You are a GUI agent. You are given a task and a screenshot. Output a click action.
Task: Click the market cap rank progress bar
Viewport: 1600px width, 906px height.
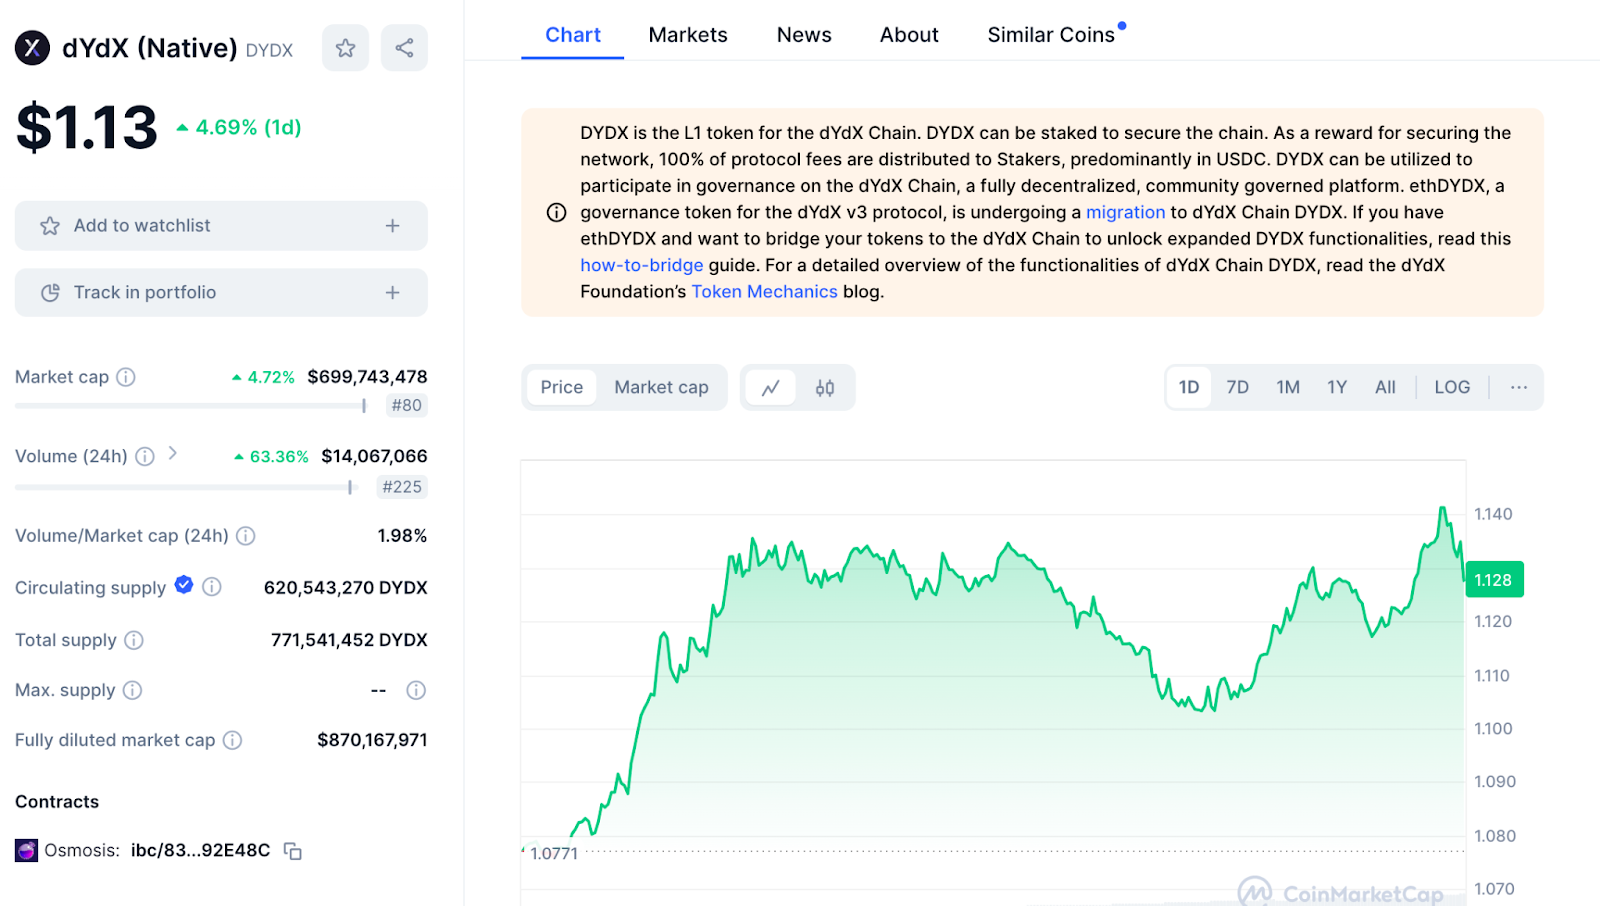pos(191,406)
